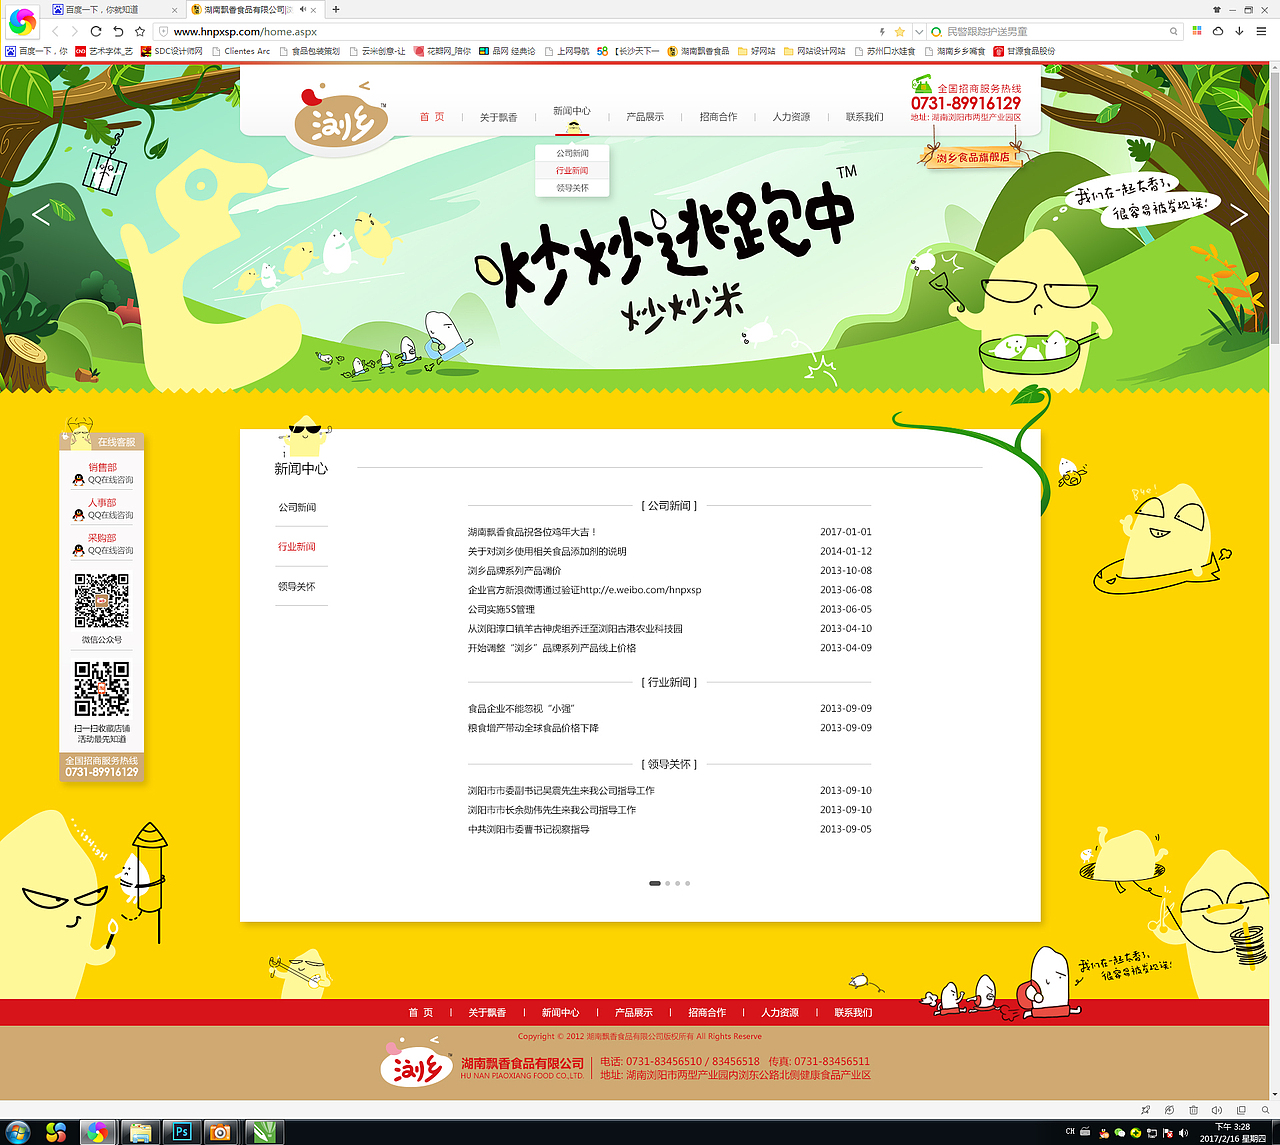Select 领导关怀 in the dropdown submenu
The width and height of the screenshot is (1280, 1145).
572,188
